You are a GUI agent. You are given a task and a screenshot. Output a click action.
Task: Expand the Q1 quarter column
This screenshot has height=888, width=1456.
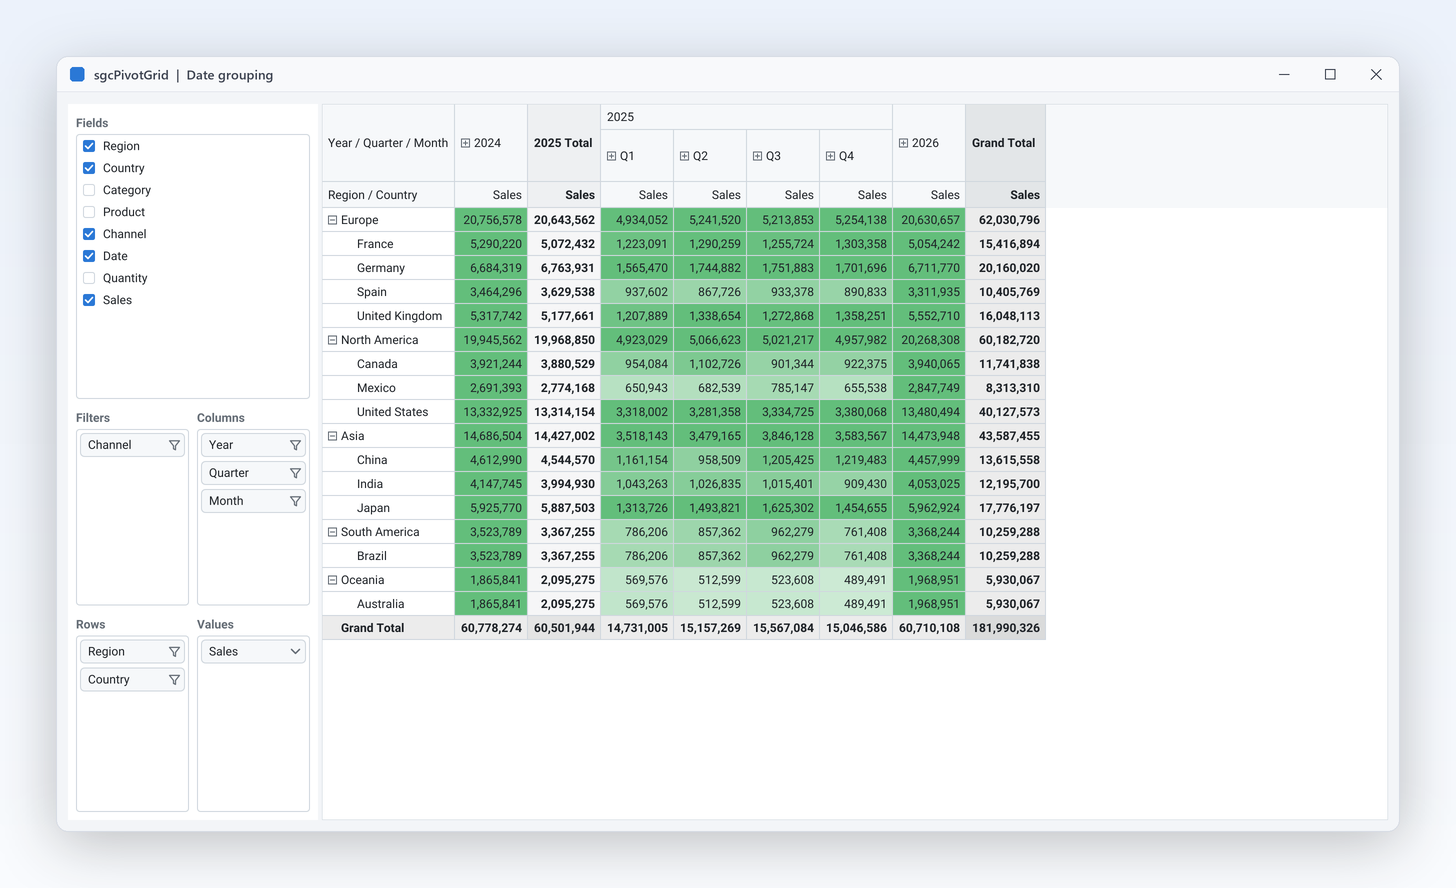611,156
